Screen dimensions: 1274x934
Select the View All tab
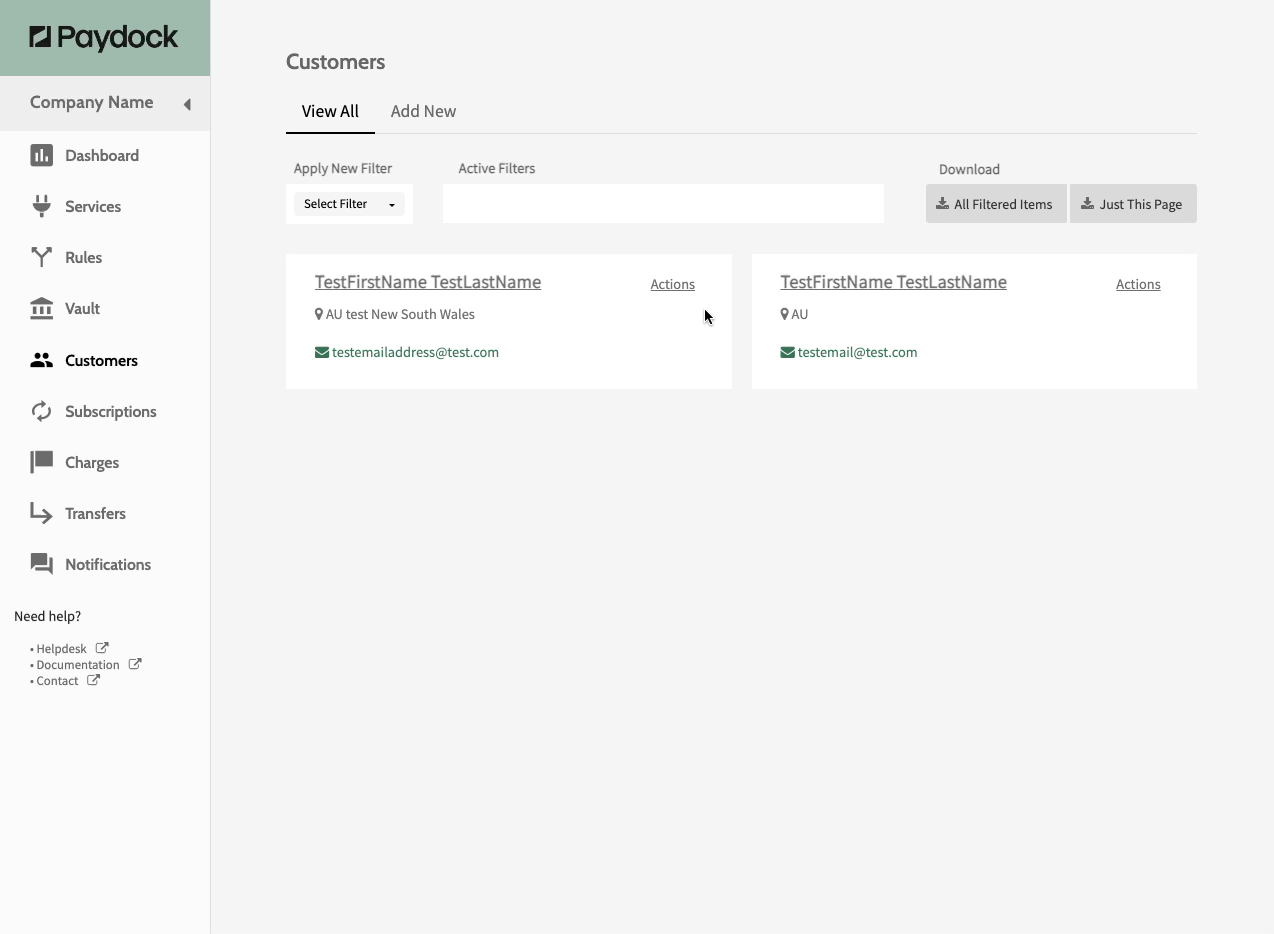pyautogui.click(x=330, y=111)
